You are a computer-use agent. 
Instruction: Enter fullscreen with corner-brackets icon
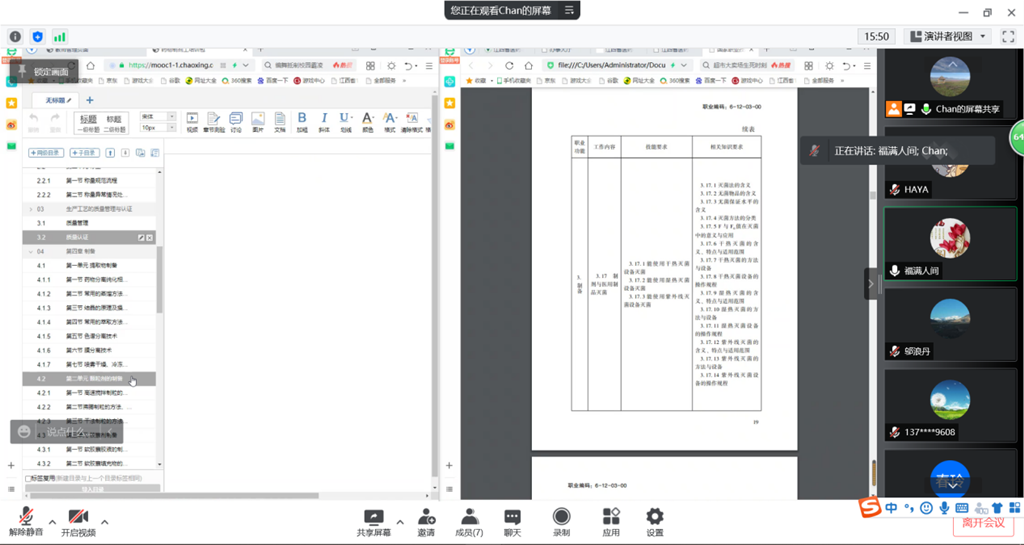pyautogui.click(x=1008, y=37)
